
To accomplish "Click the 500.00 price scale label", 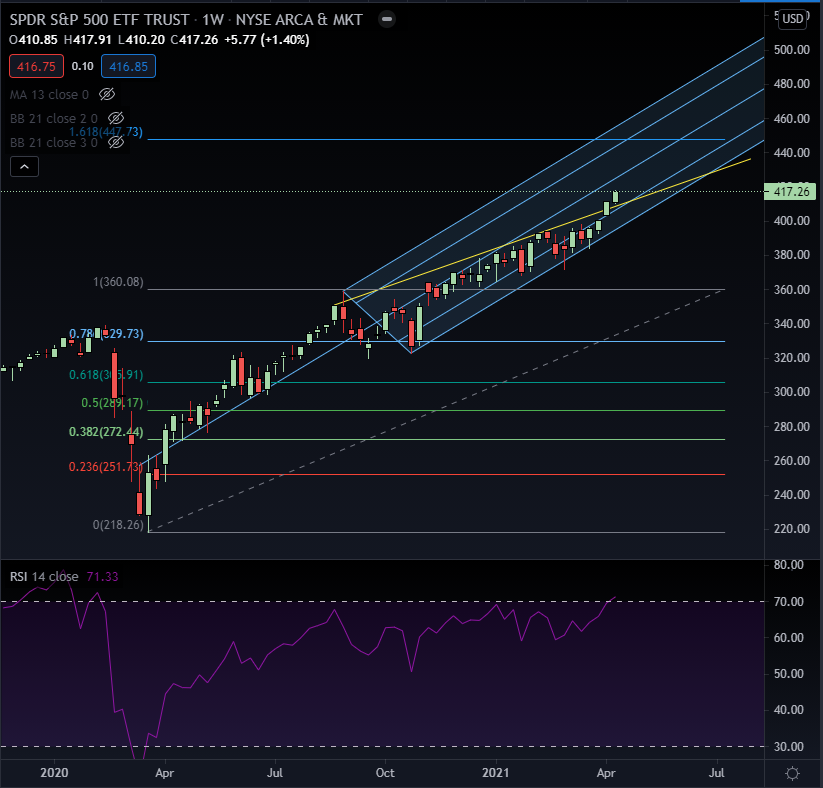I will 792,50.
